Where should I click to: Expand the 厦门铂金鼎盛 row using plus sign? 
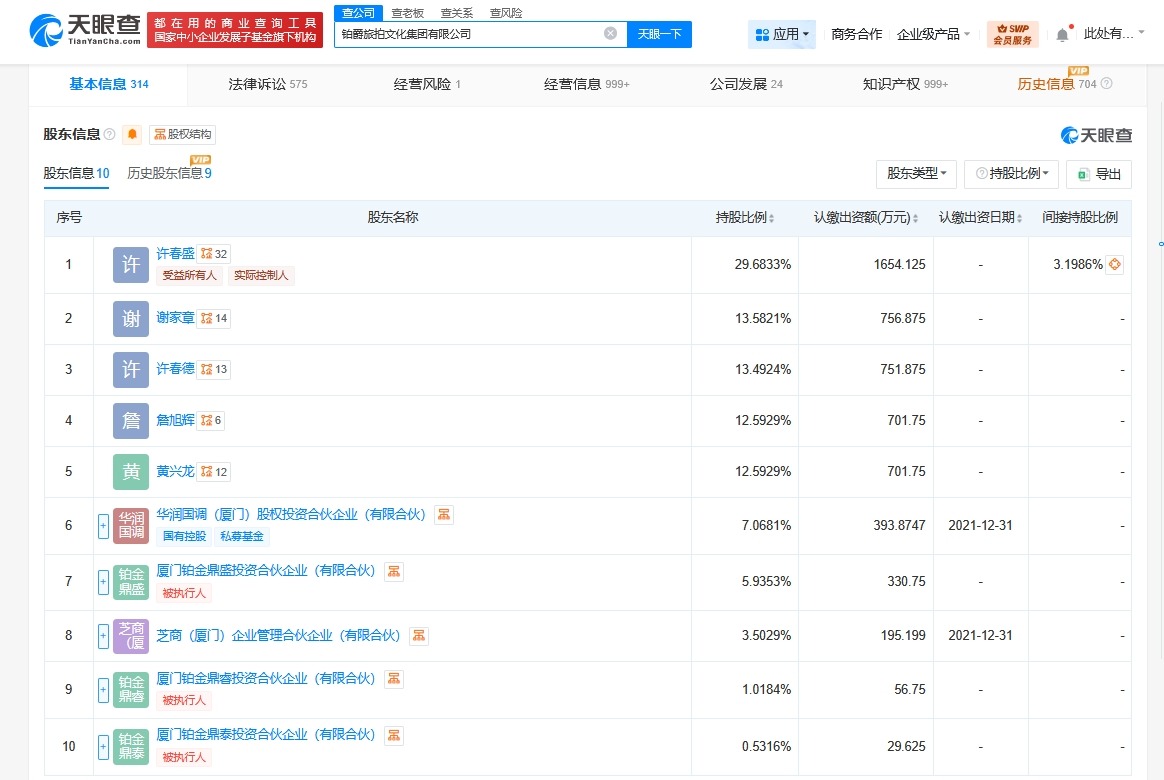[103, 582]
